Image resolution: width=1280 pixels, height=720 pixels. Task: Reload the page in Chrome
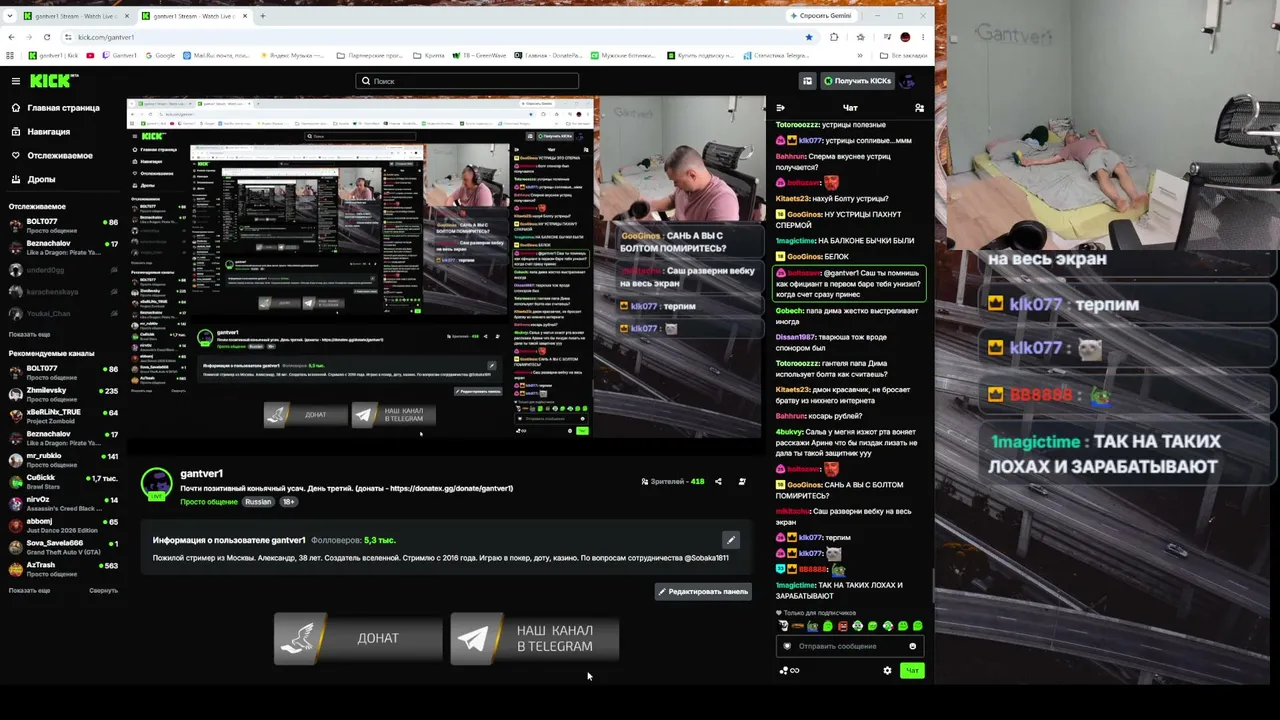pos(47,37)
